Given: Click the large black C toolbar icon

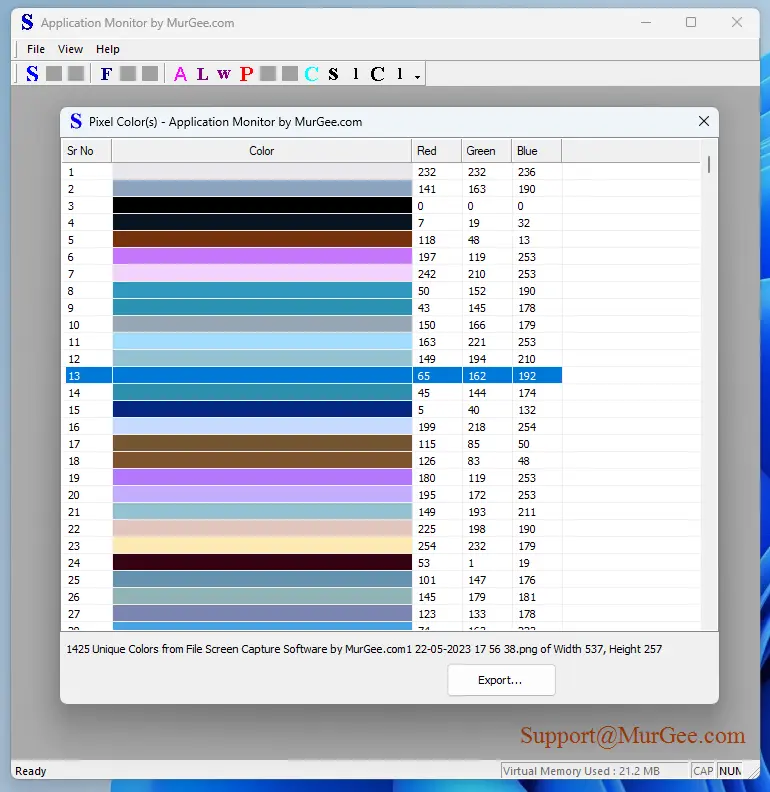Looking at the screenshot, I should point(377,74).
